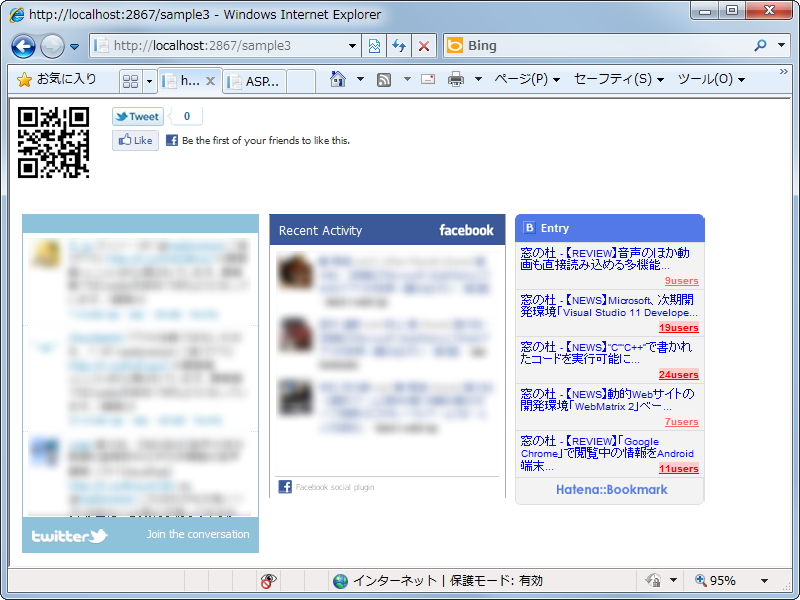This screenshot has height=600, width=800.
Task: Click the facebook logo in Recent Activity header
Action: click(466, 231)
